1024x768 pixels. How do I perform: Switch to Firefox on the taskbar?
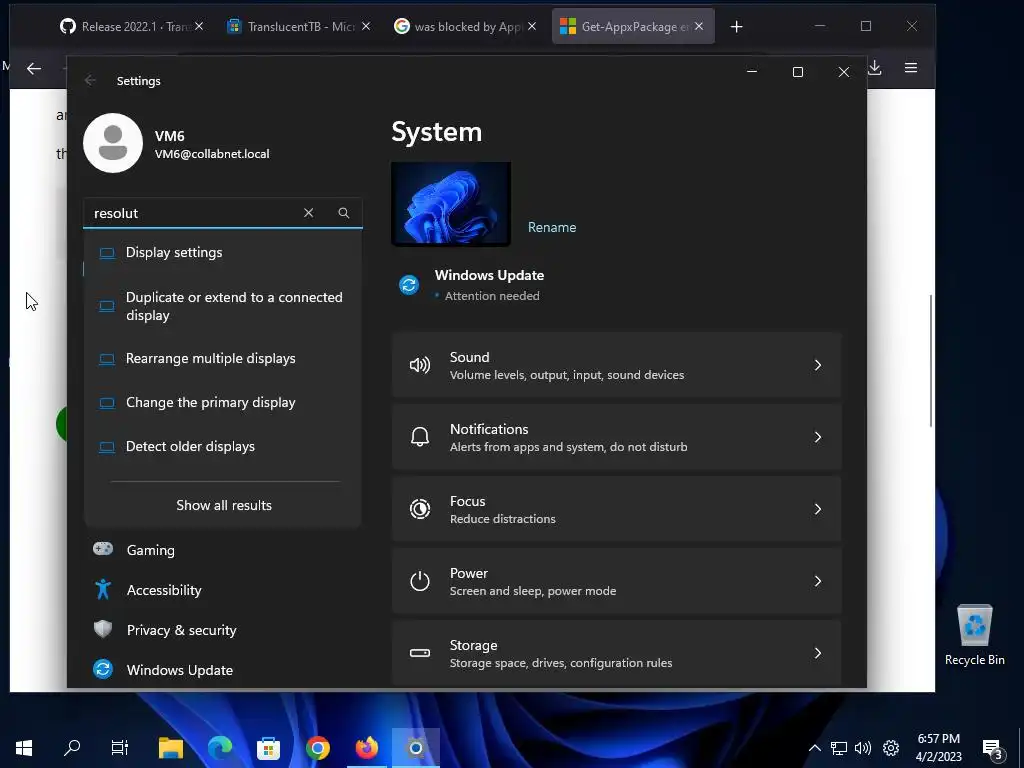[367, 748]
